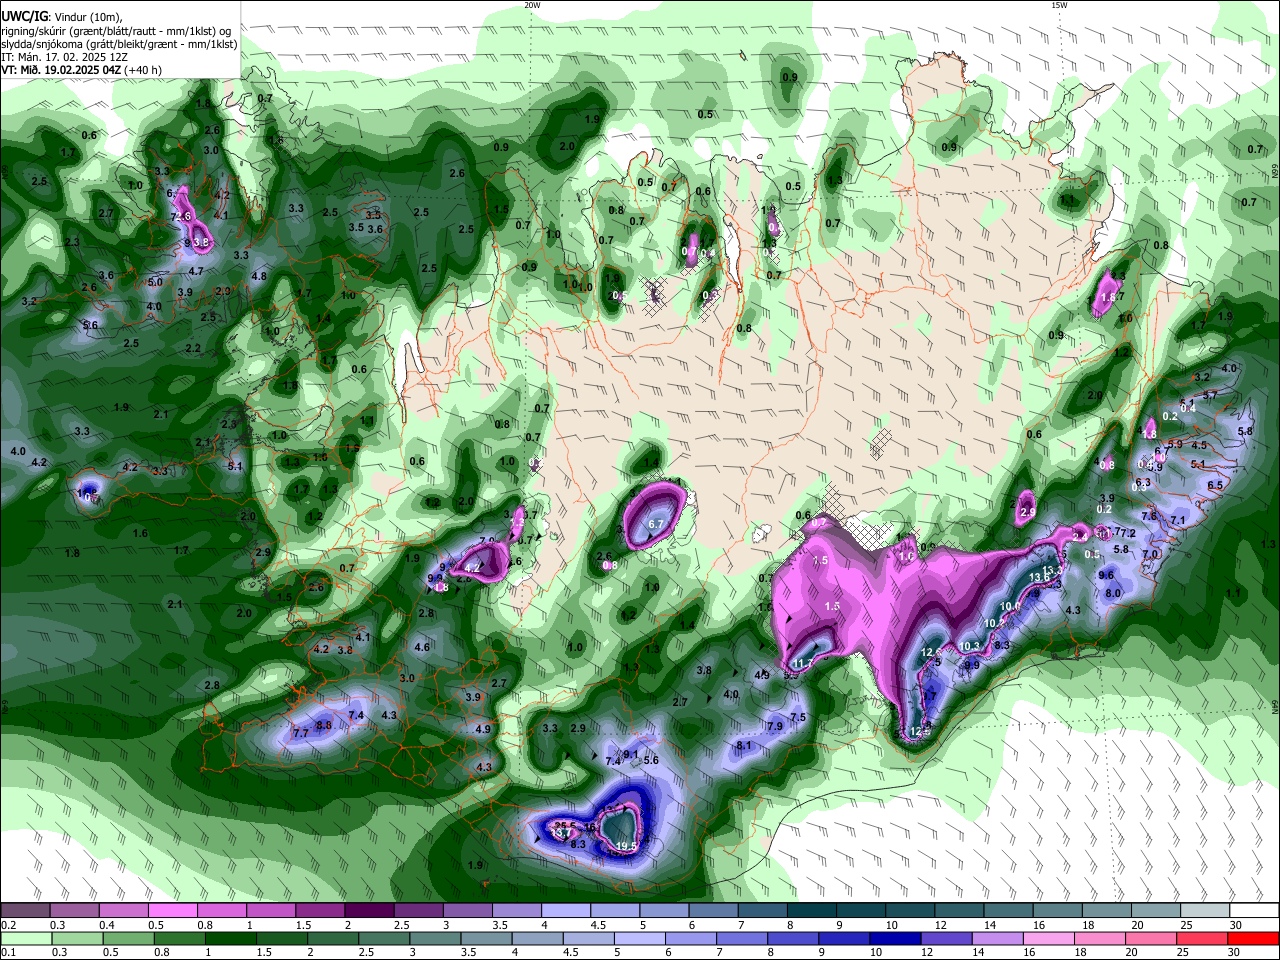Click the bright red 30 mm rain legend swatch

(1255, 939)
